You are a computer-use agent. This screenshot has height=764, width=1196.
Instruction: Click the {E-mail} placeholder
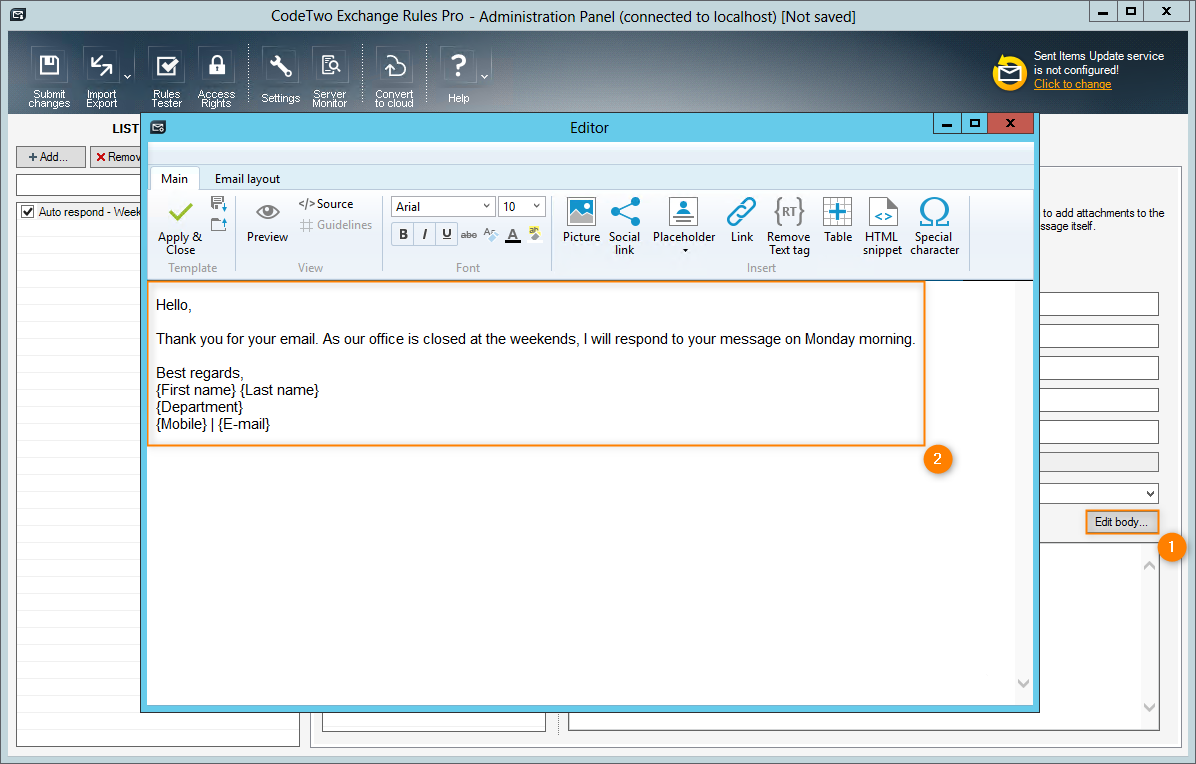click(x=244, y=424)
